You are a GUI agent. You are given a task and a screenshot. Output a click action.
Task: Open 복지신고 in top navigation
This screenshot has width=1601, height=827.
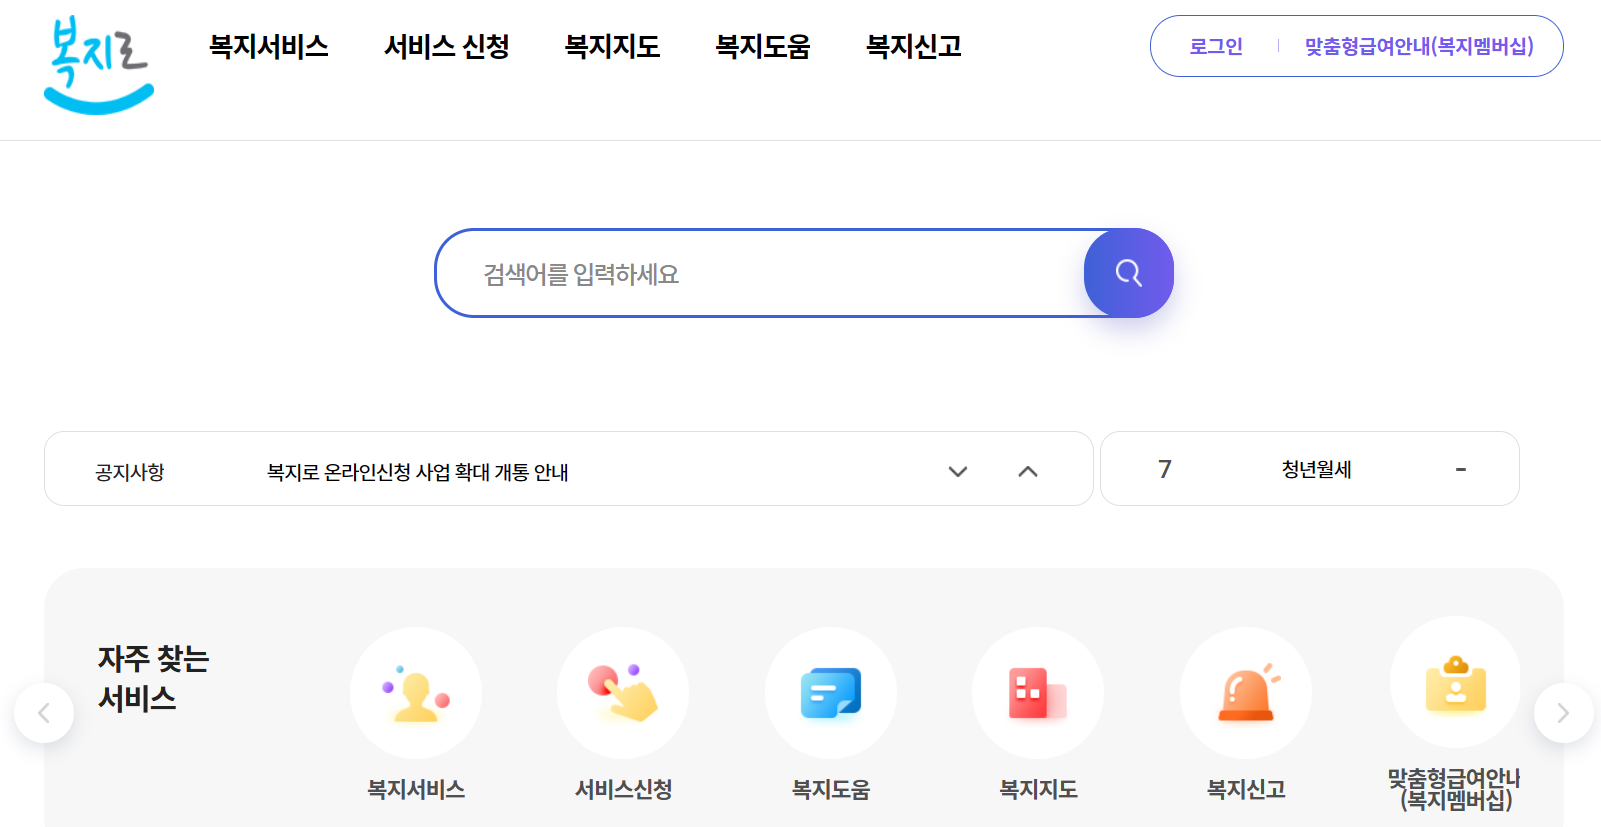(914, 46)
